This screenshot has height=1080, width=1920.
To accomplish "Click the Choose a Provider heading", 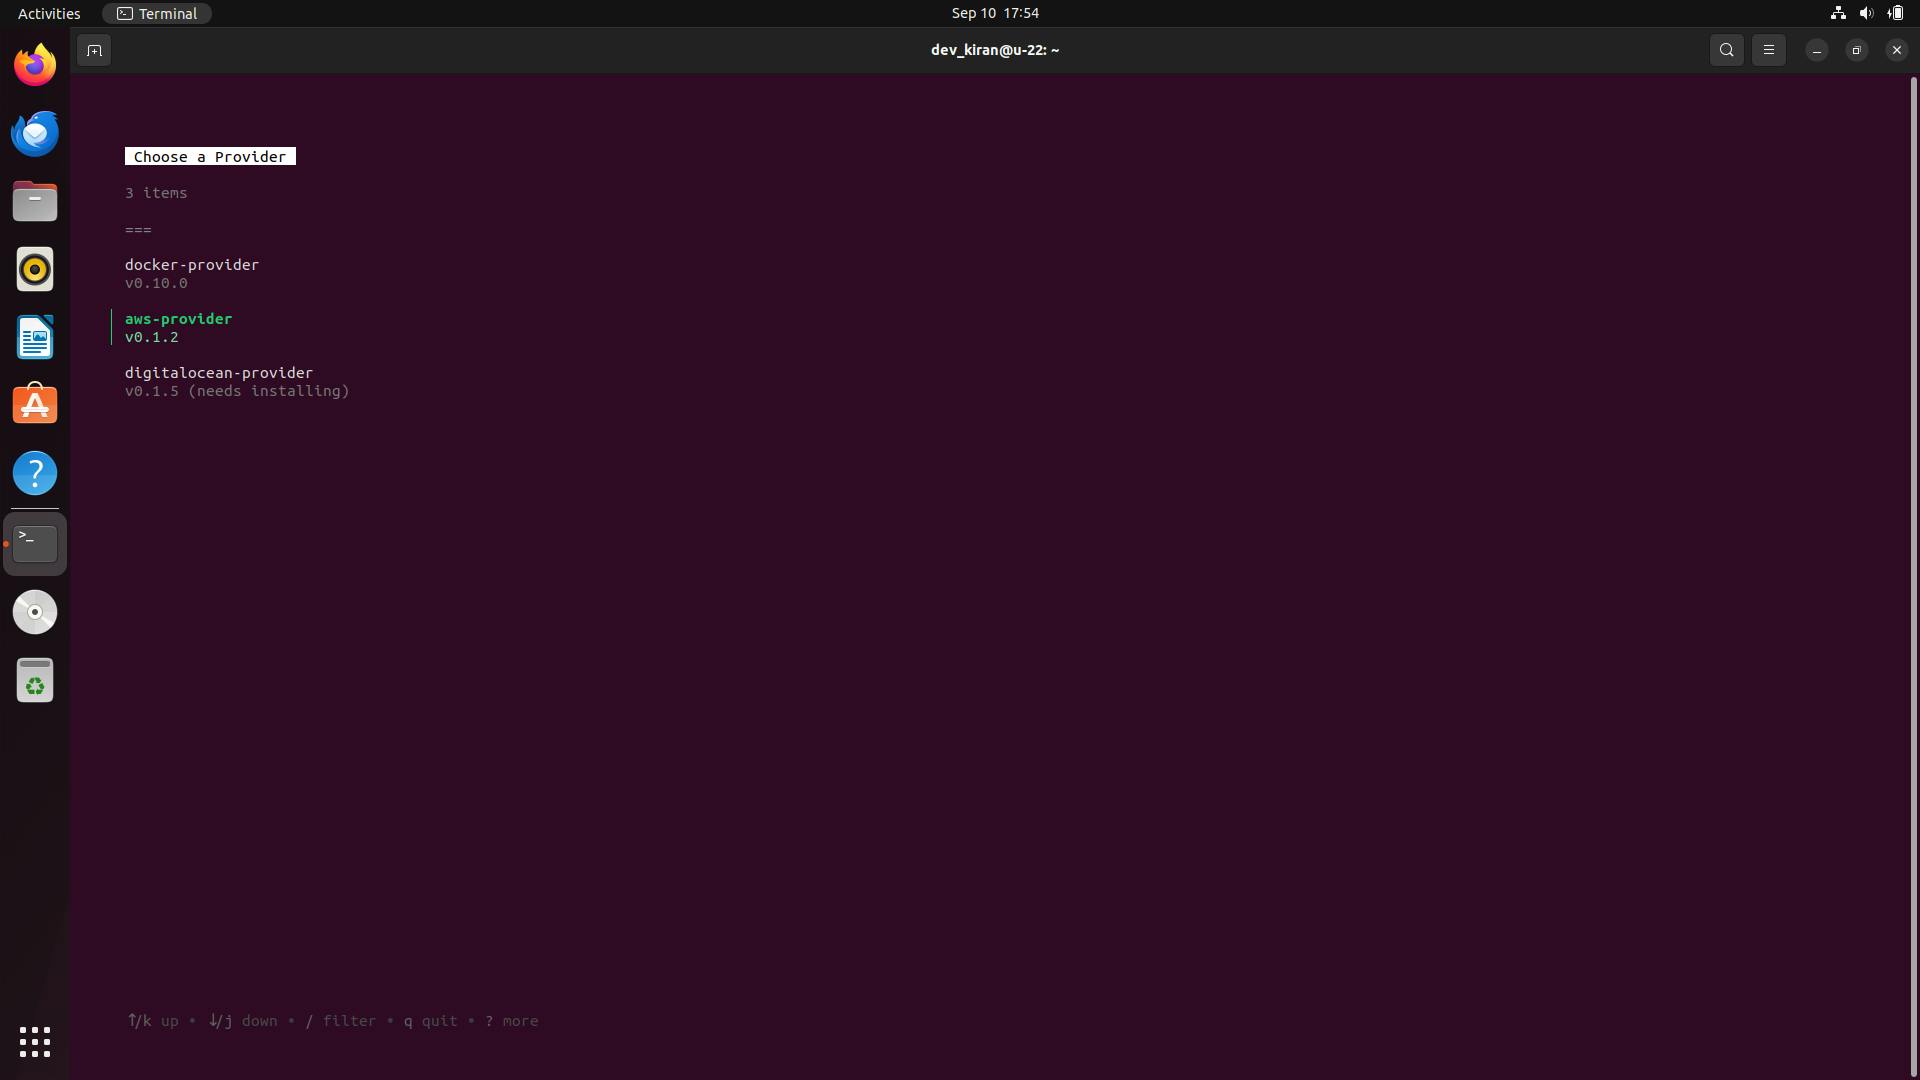I will (210, 157).
